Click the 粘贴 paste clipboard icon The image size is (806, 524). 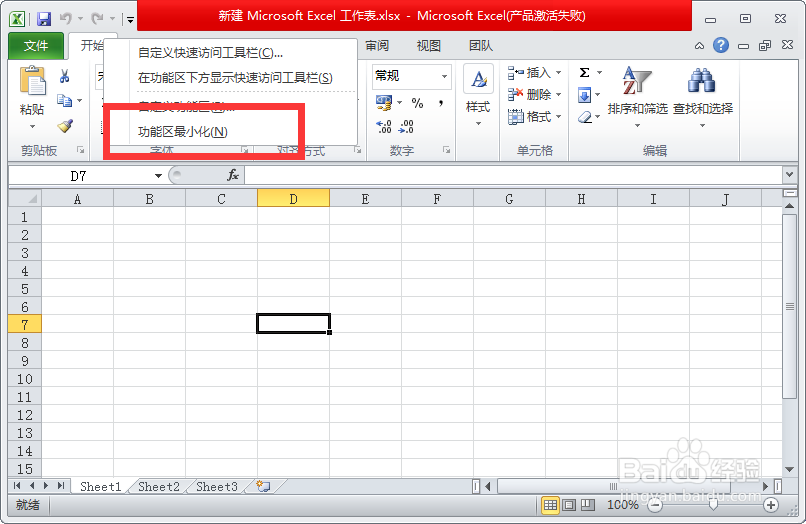32,81
